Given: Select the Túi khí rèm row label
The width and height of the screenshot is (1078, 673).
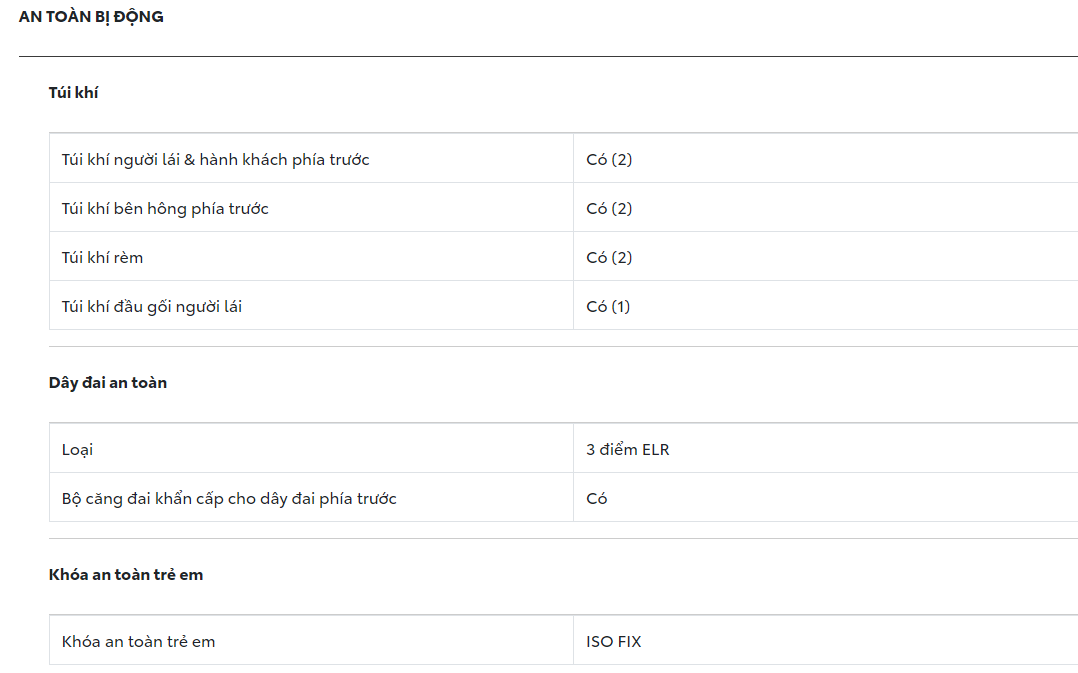Looking at the screenshot, I should point(102,258).
